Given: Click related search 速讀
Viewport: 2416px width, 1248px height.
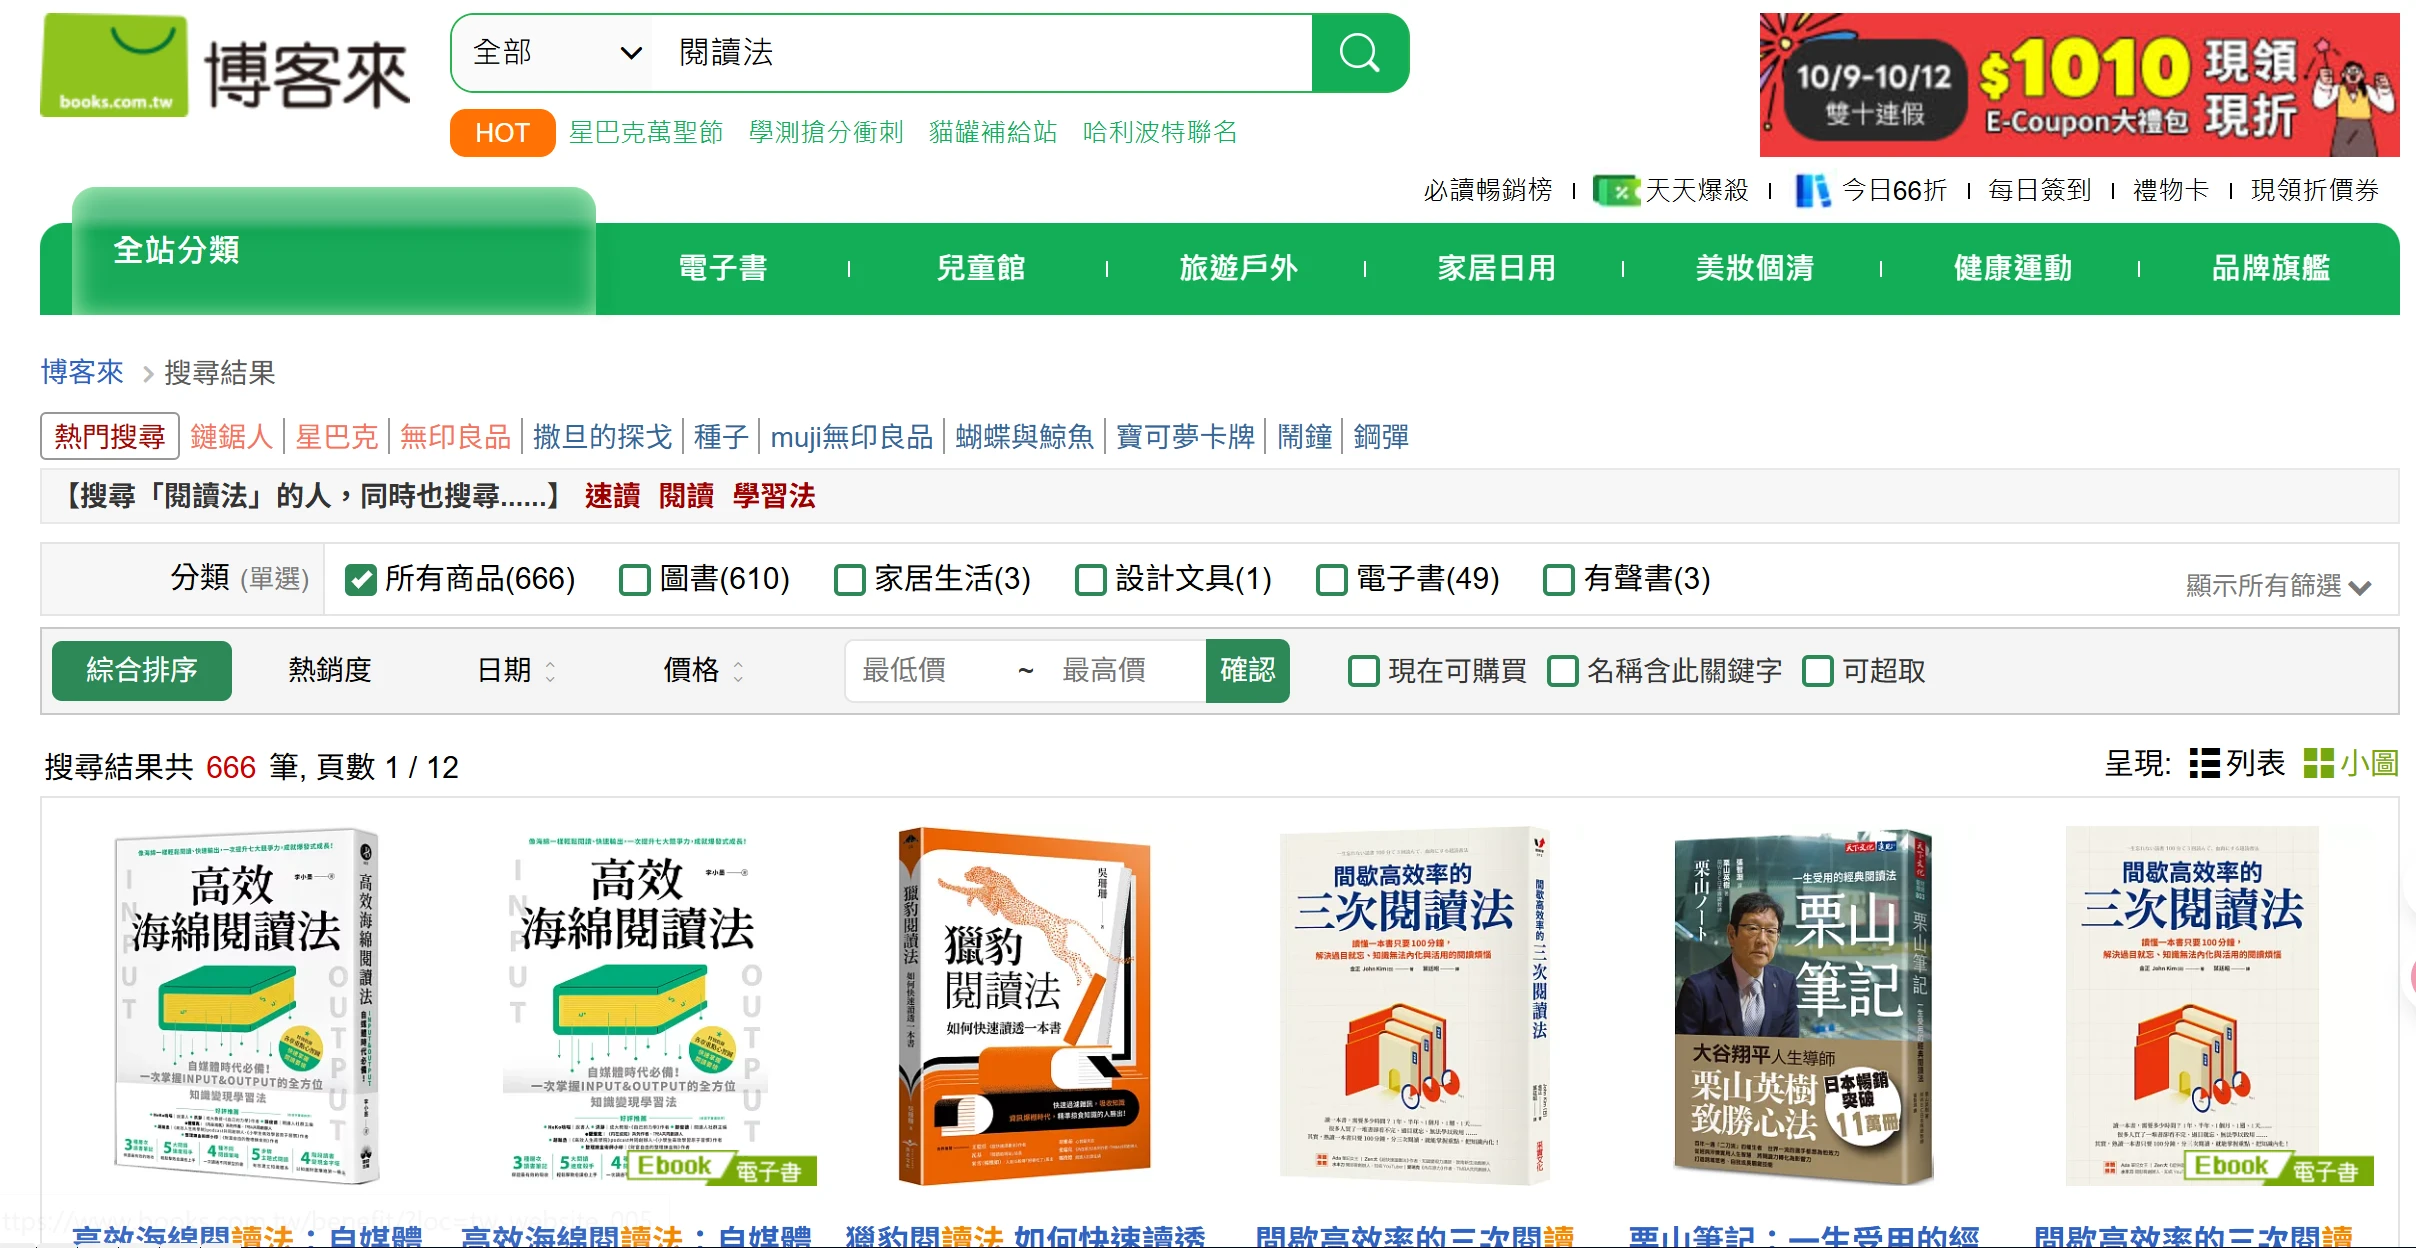Looking at the screenshot, I should [x=612, y=496].
